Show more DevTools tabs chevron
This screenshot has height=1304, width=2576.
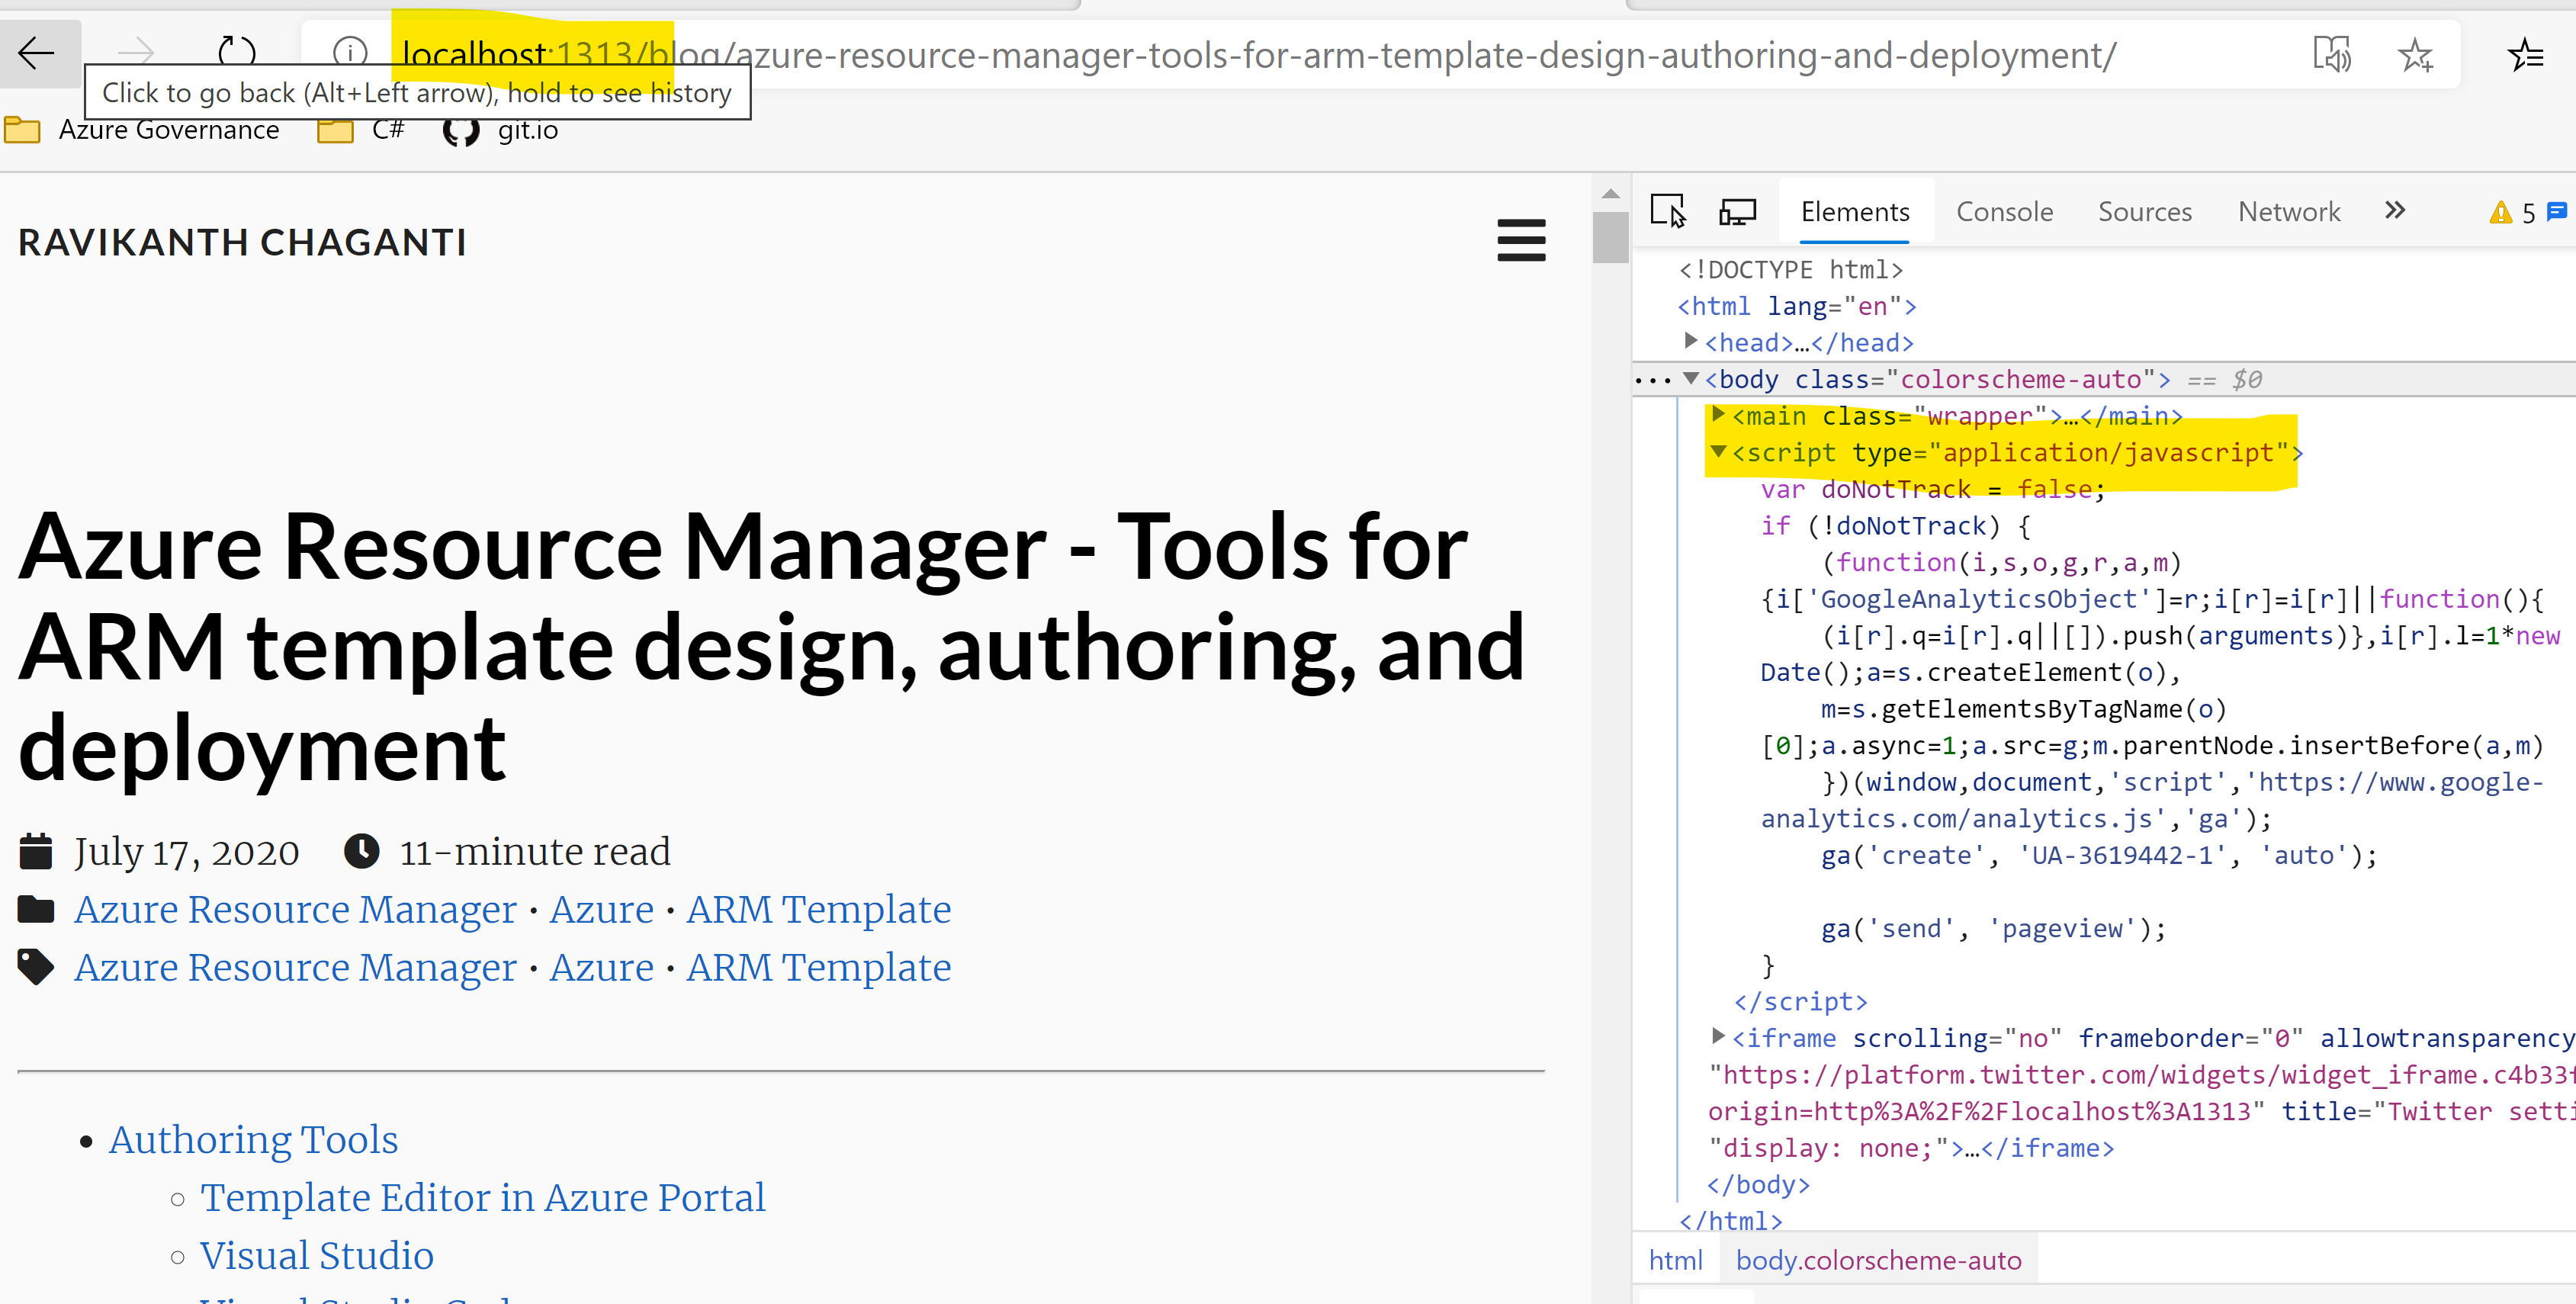tap(2395, 211)
